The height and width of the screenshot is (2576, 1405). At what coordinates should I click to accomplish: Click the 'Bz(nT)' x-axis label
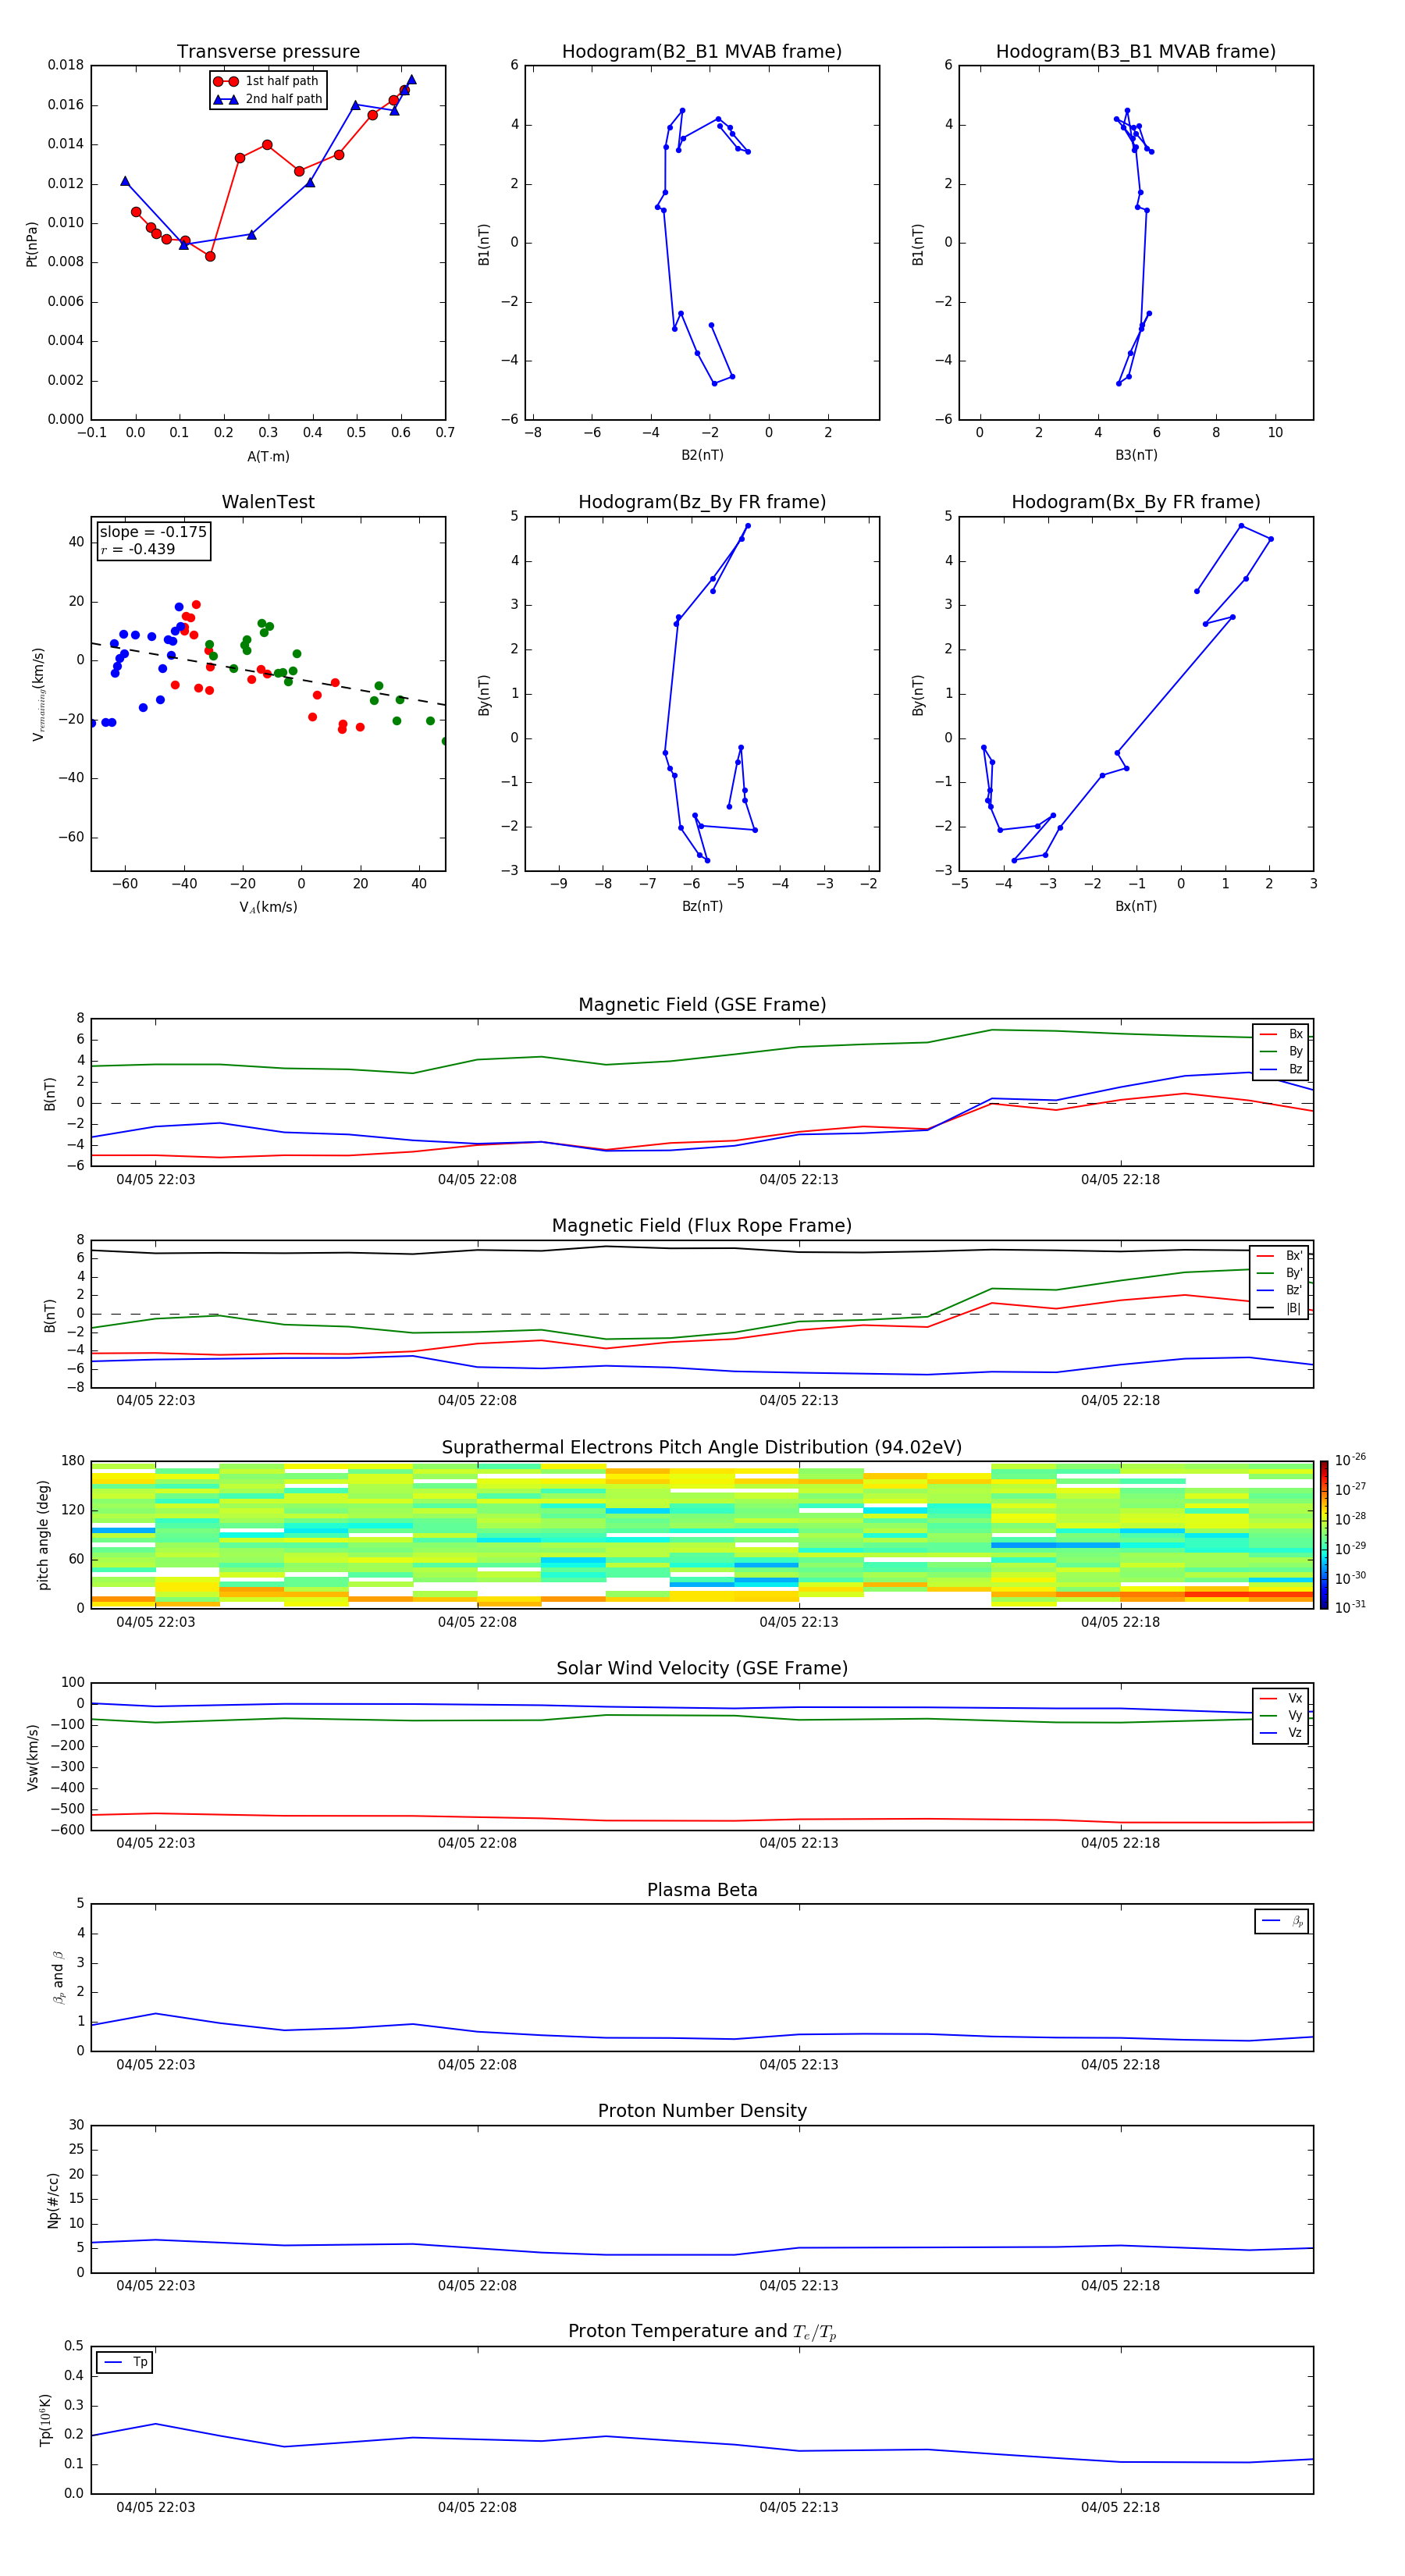pos(702,906)
